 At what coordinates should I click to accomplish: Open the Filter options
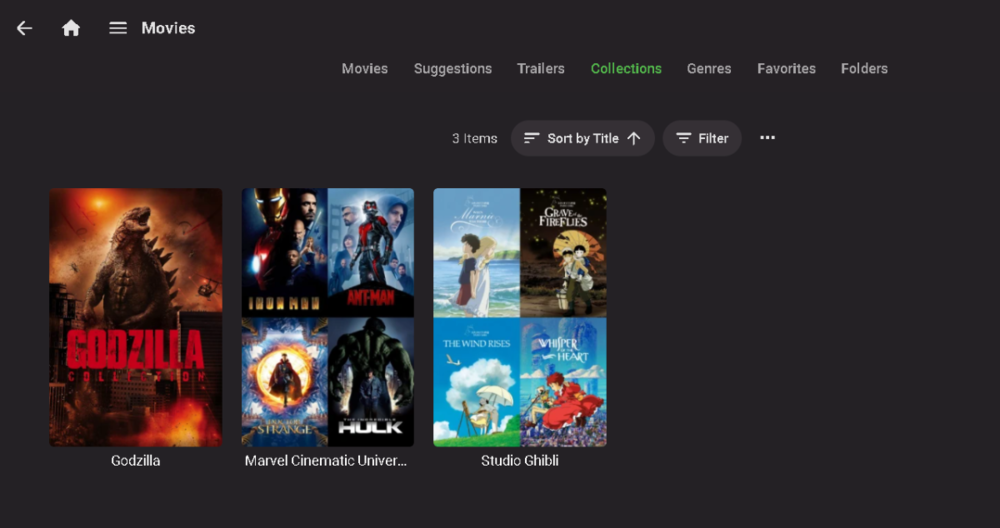click(x=702, y=138)
